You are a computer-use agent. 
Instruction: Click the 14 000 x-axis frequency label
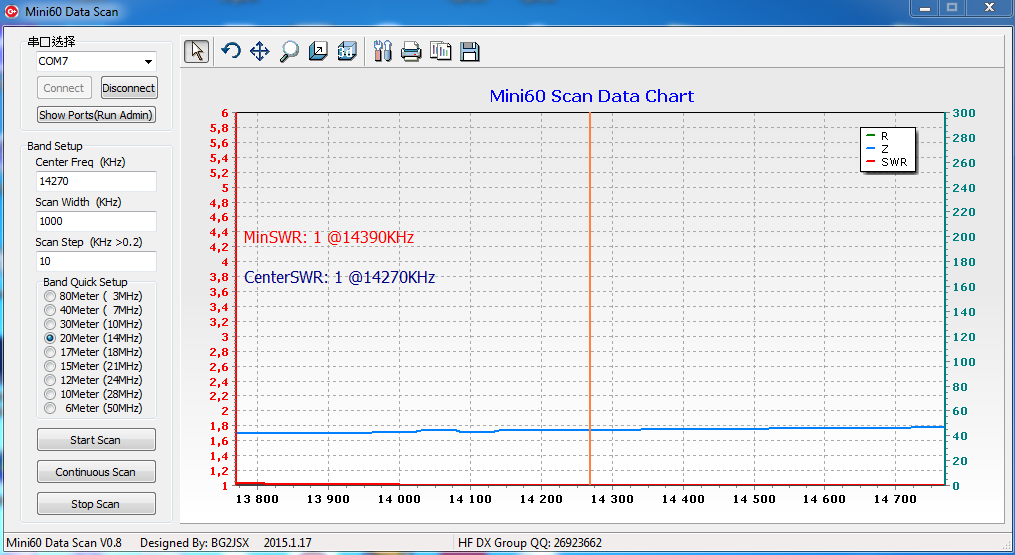[x=399, y=499]
